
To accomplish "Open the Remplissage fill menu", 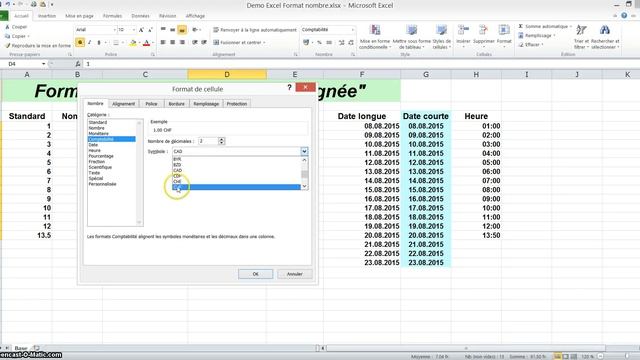I will [x=538, y=36].
